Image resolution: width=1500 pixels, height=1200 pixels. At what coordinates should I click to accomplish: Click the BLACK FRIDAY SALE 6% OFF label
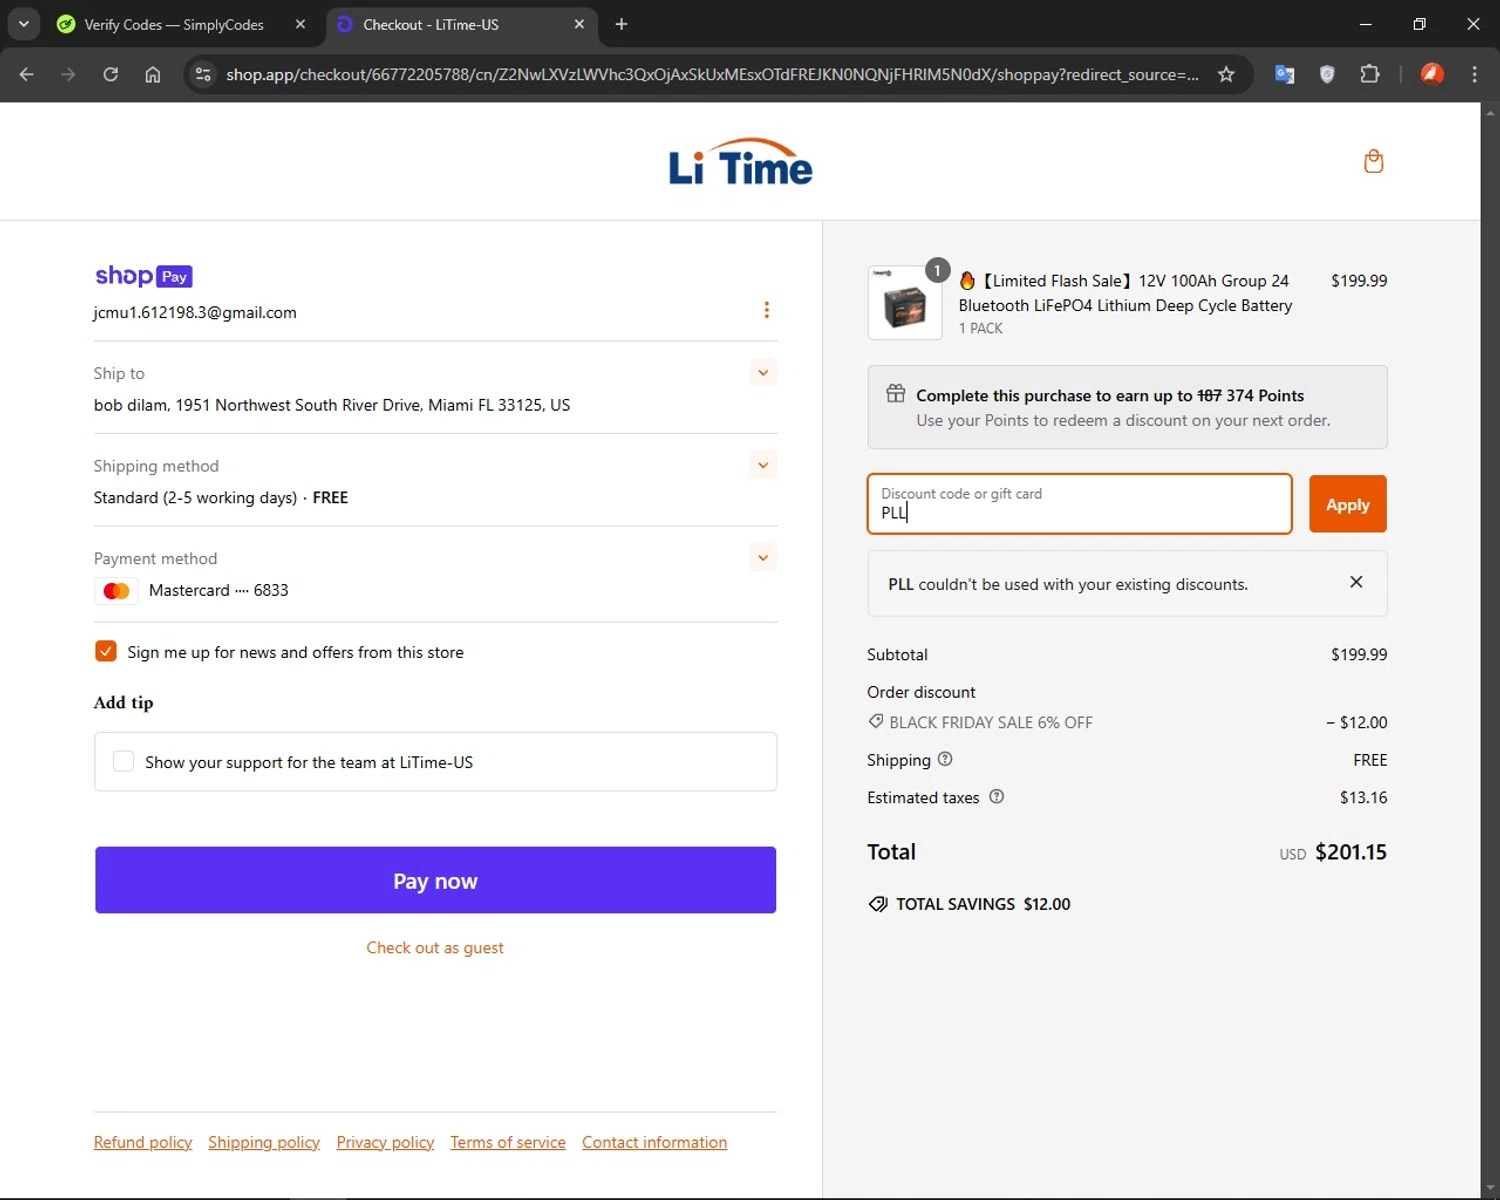[x=991, y=722]
